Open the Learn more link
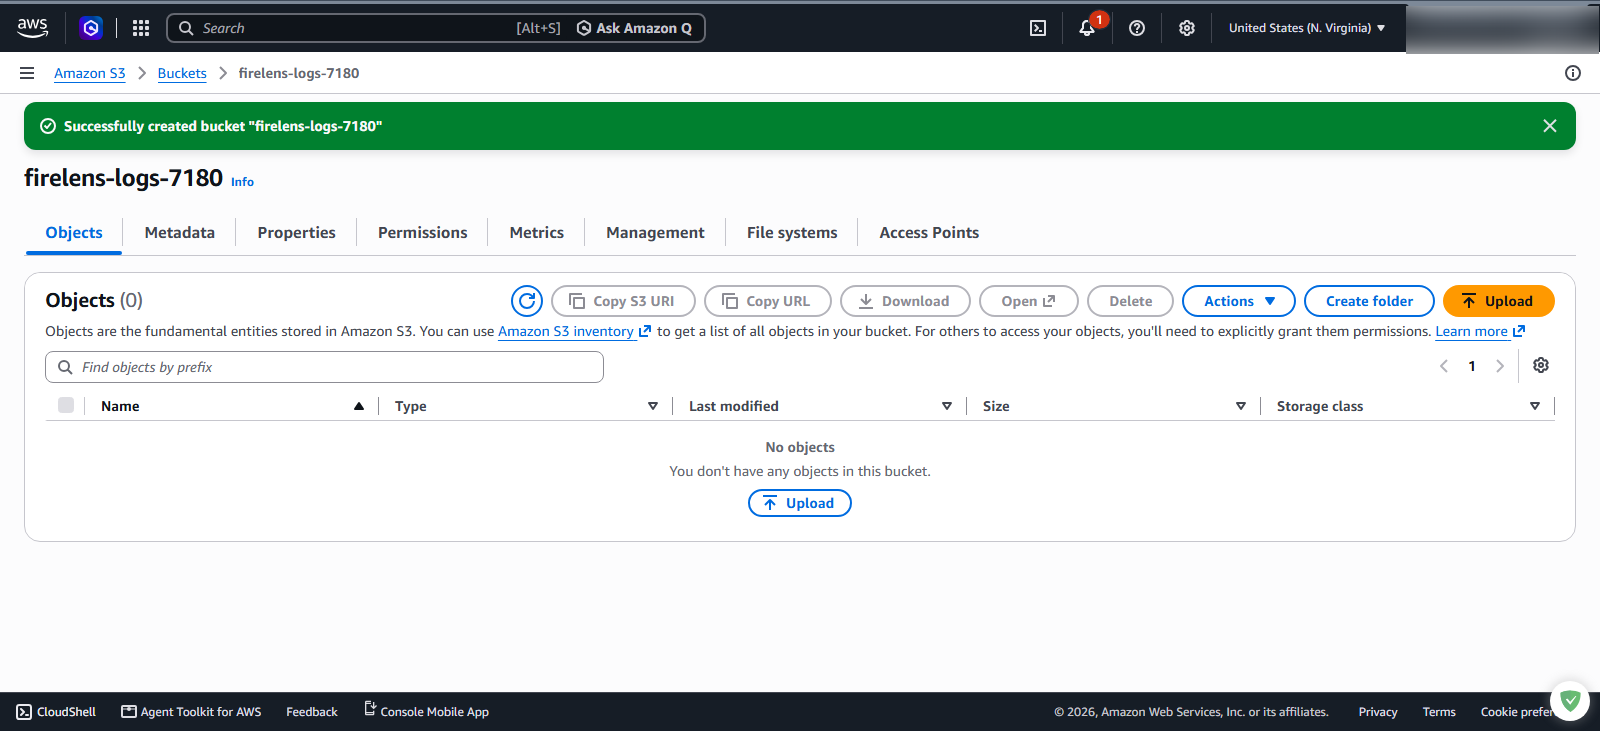1600x731 pixels. click(1480, 331)
